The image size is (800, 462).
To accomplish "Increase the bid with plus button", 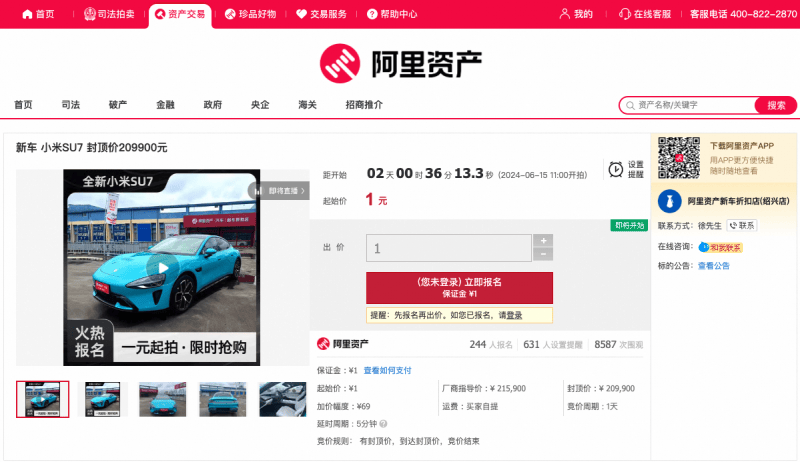I will [x=543, y=241].
